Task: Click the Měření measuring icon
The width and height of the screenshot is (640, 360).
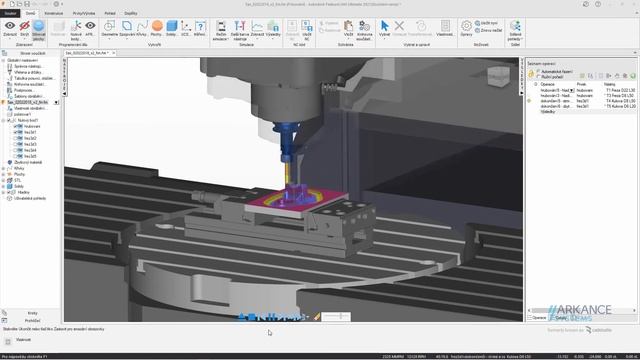Action: tap(200, 26)
